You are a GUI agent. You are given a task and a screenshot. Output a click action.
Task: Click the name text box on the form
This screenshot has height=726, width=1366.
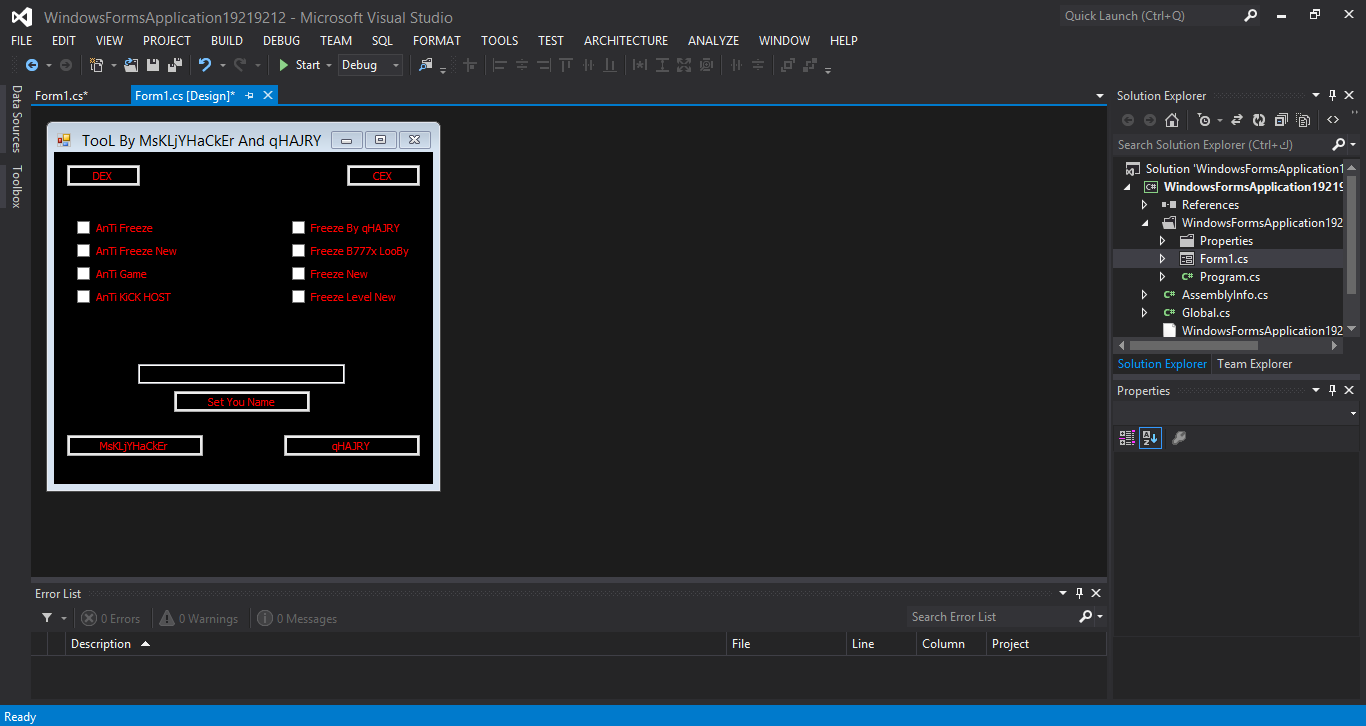click(x=241, y=374)
